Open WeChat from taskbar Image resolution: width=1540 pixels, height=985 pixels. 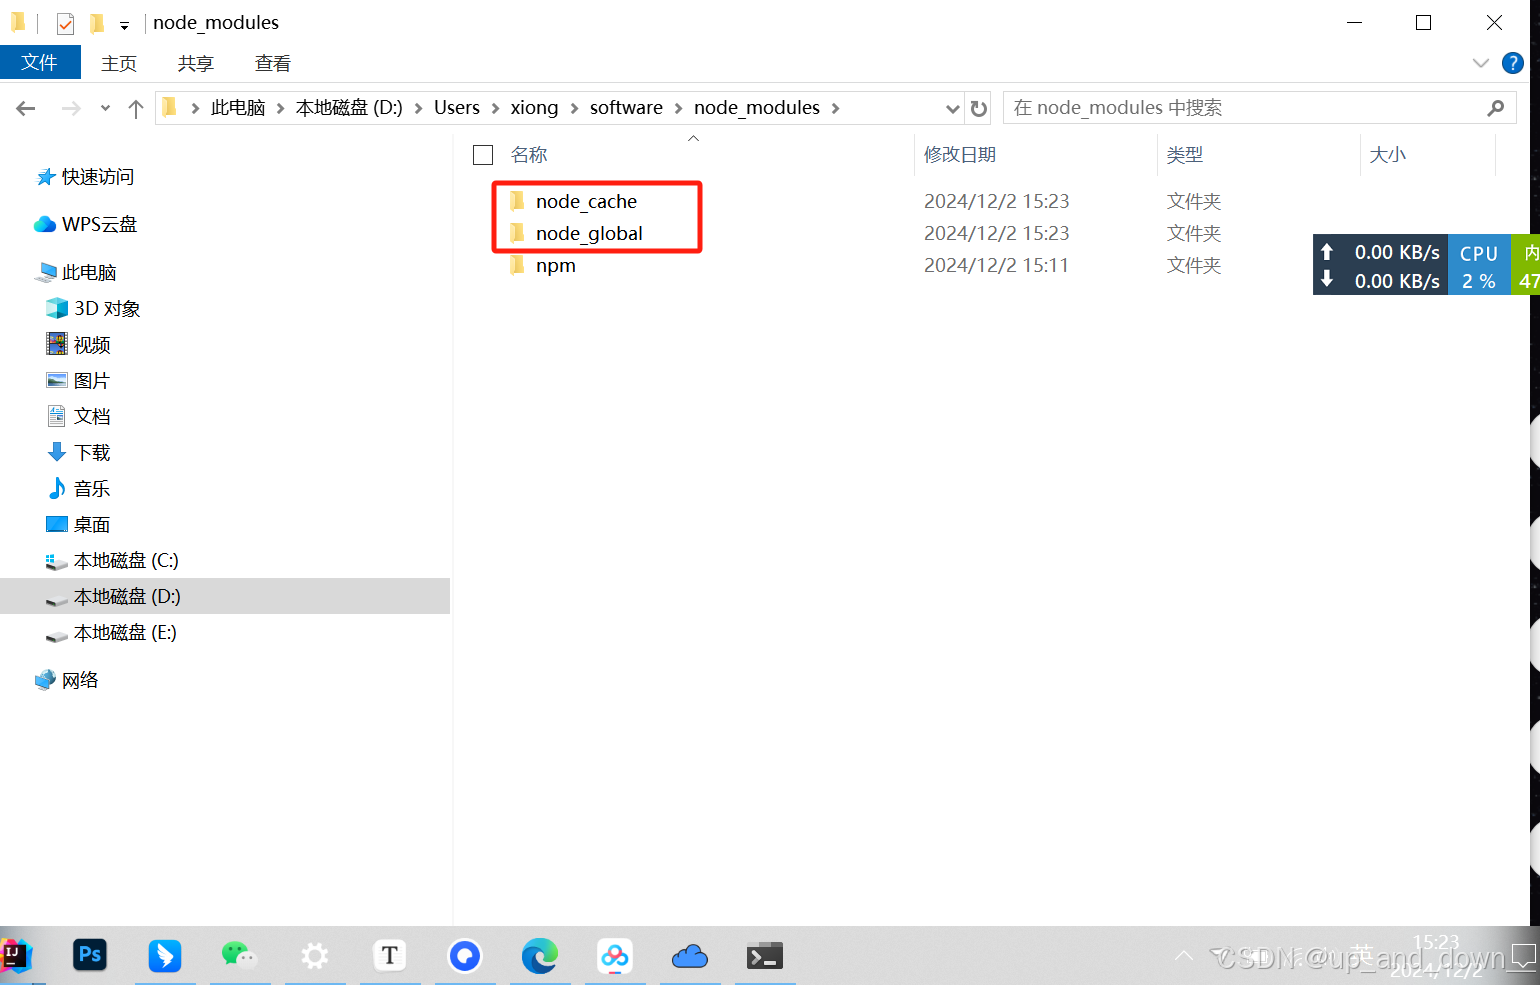239,956
